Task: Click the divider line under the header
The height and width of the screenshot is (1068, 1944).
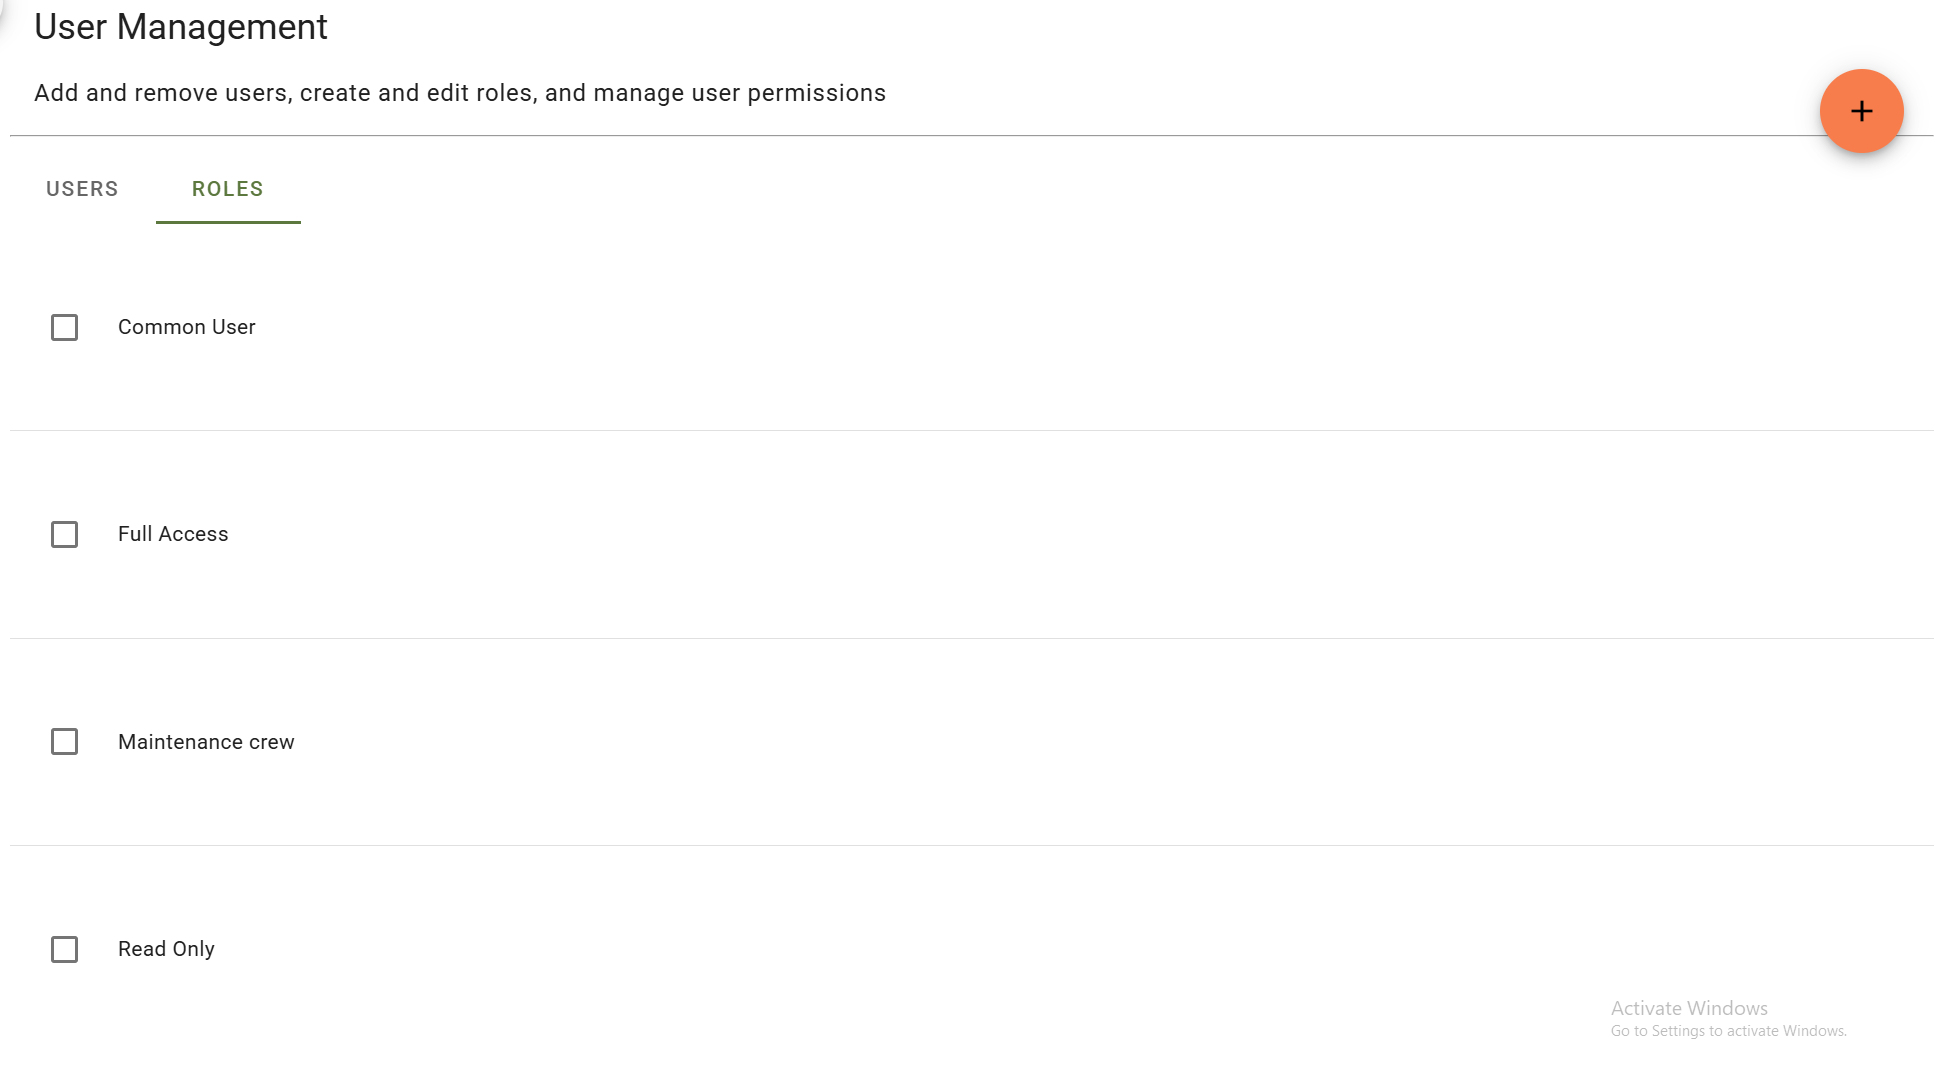Action: (900, 135)
